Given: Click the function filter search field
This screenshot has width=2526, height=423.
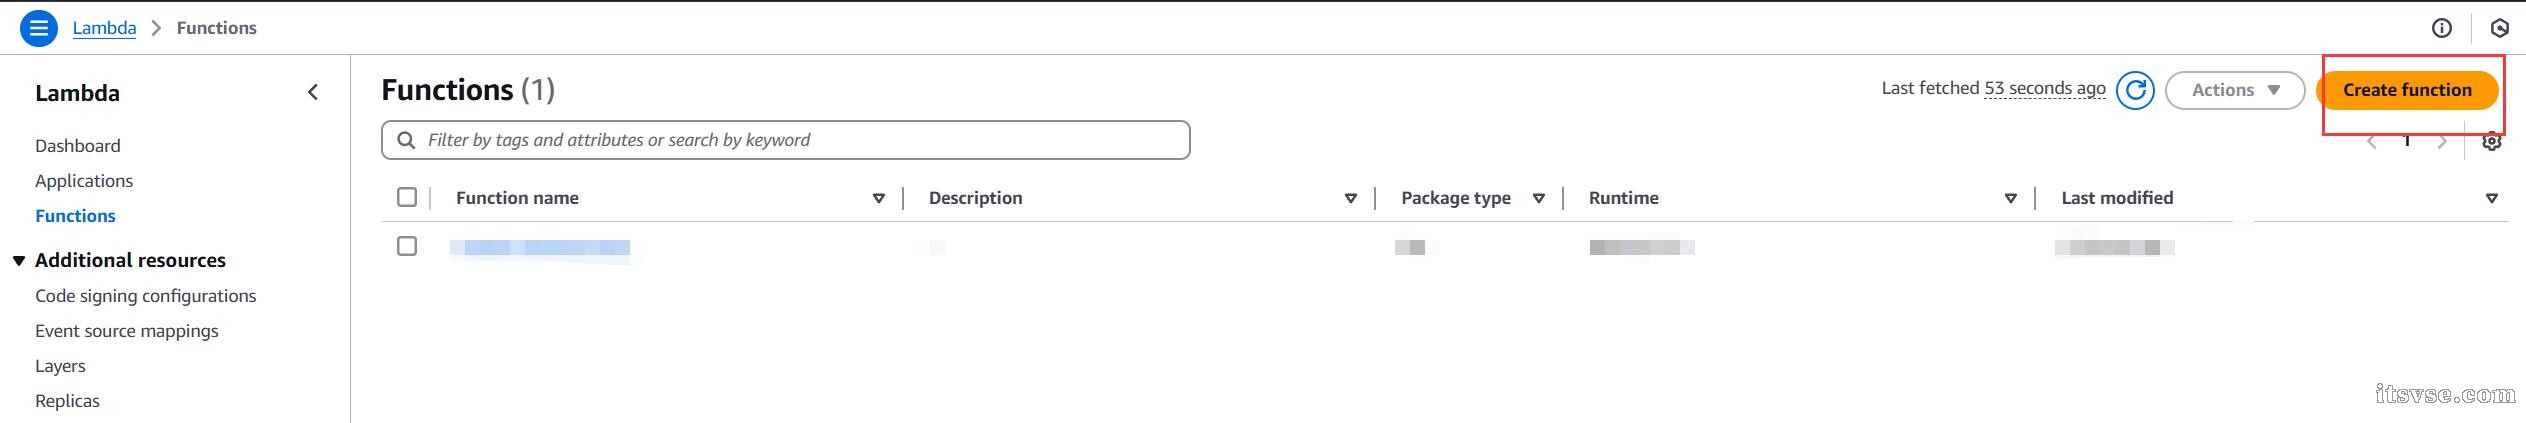Looking at the screenshot, I should [x=786, y=140].
